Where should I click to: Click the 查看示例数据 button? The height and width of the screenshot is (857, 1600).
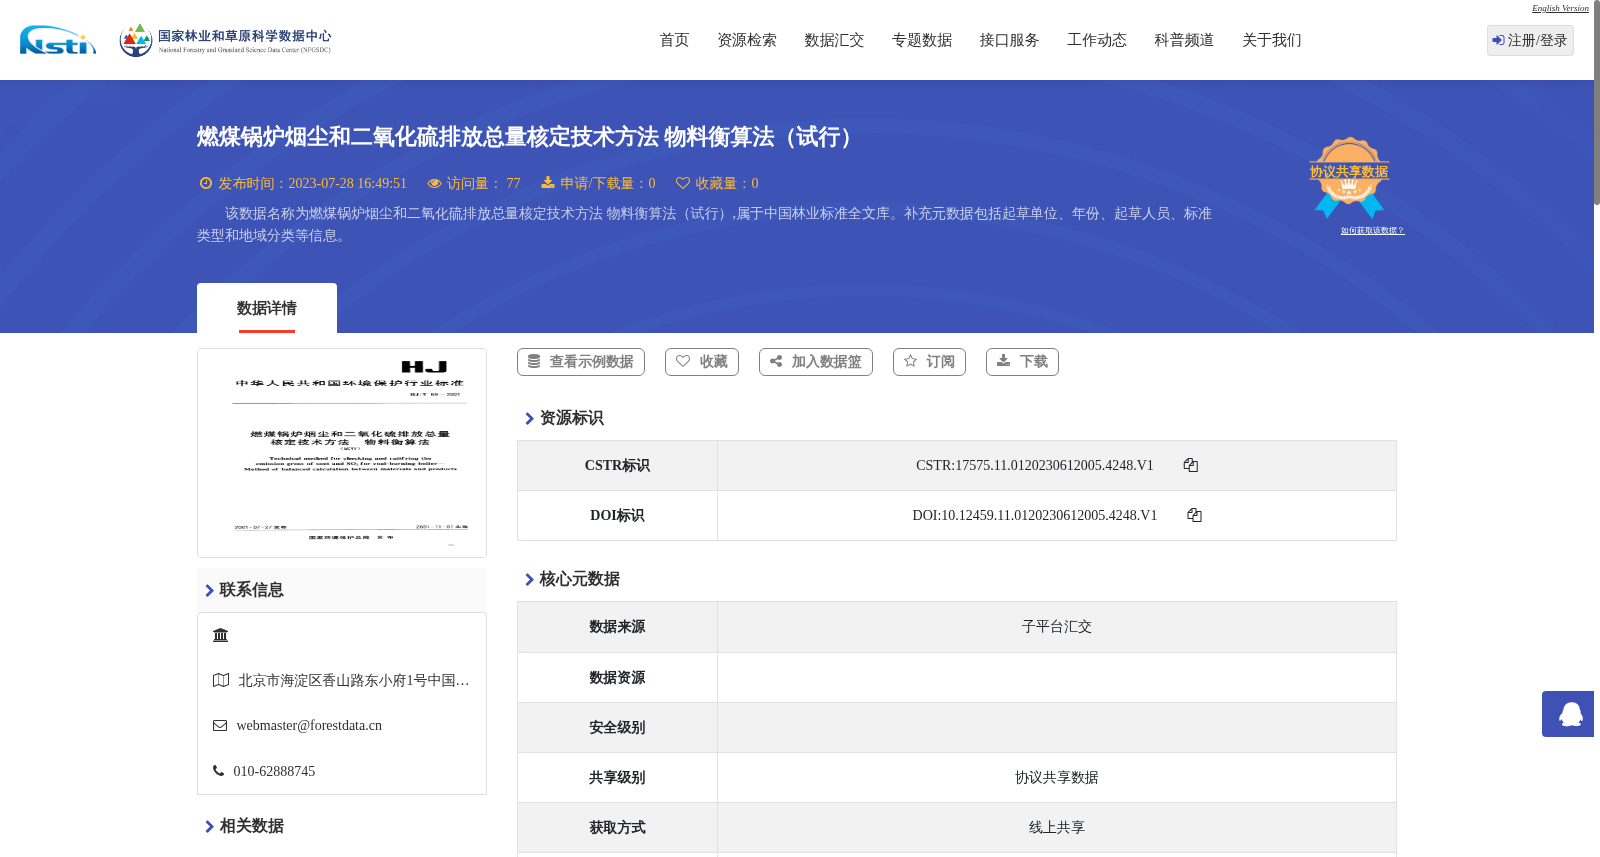[581, 362]
